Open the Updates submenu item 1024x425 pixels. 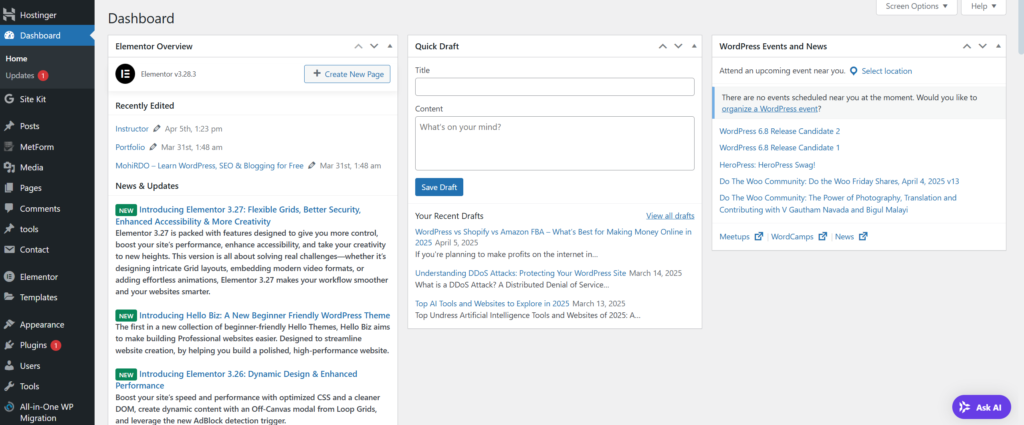pyautogui.click(x=20, y=76)
